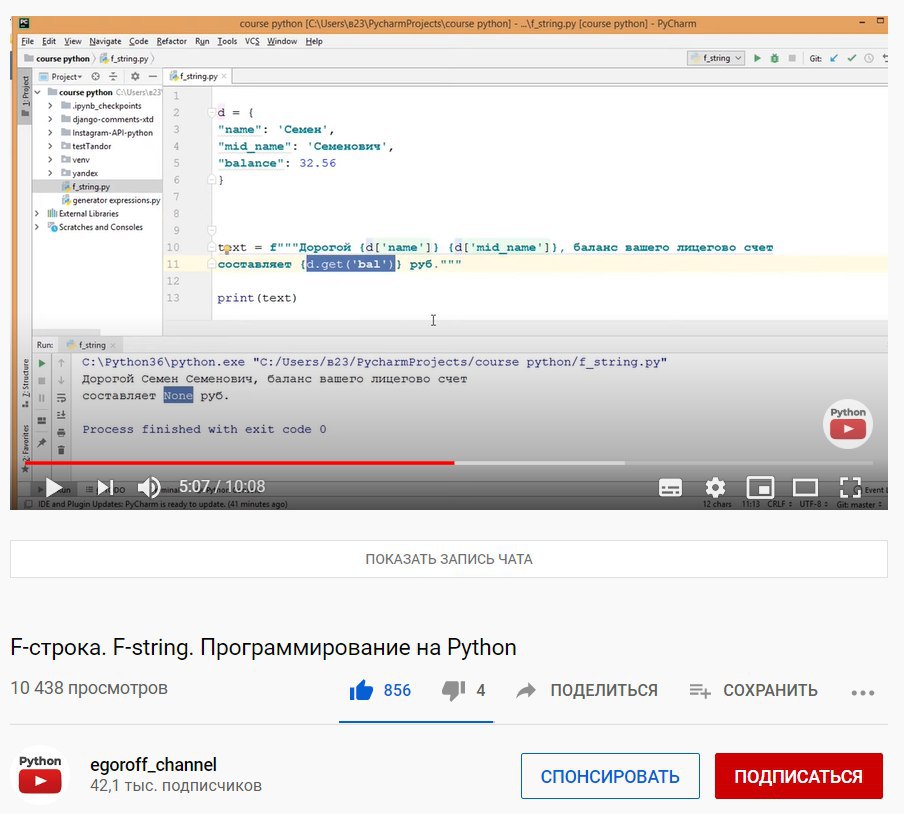
Task: Open the Code menu
Action: (138, 42)
